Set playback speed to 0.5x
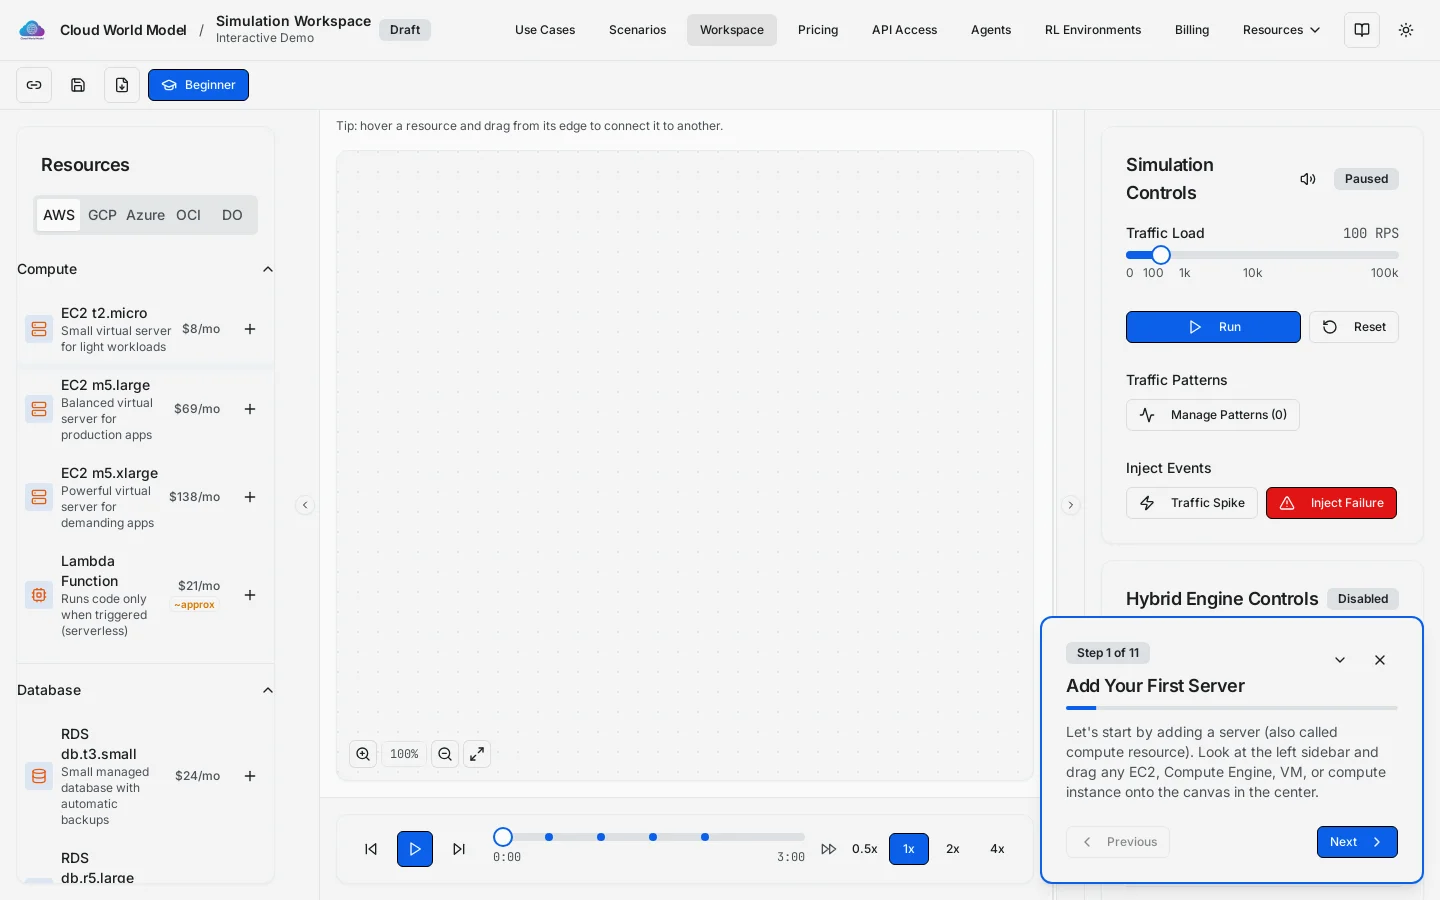Image resolution: width=1440 pixels, height=900 pixels. pyautogui.click(x=865, y=849)
